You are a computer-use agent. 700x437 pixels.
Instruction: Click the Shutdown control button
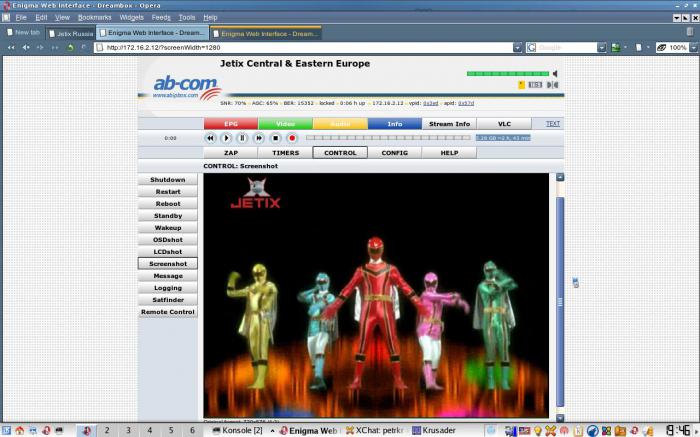pyautogui.click(x=168, y=179)
